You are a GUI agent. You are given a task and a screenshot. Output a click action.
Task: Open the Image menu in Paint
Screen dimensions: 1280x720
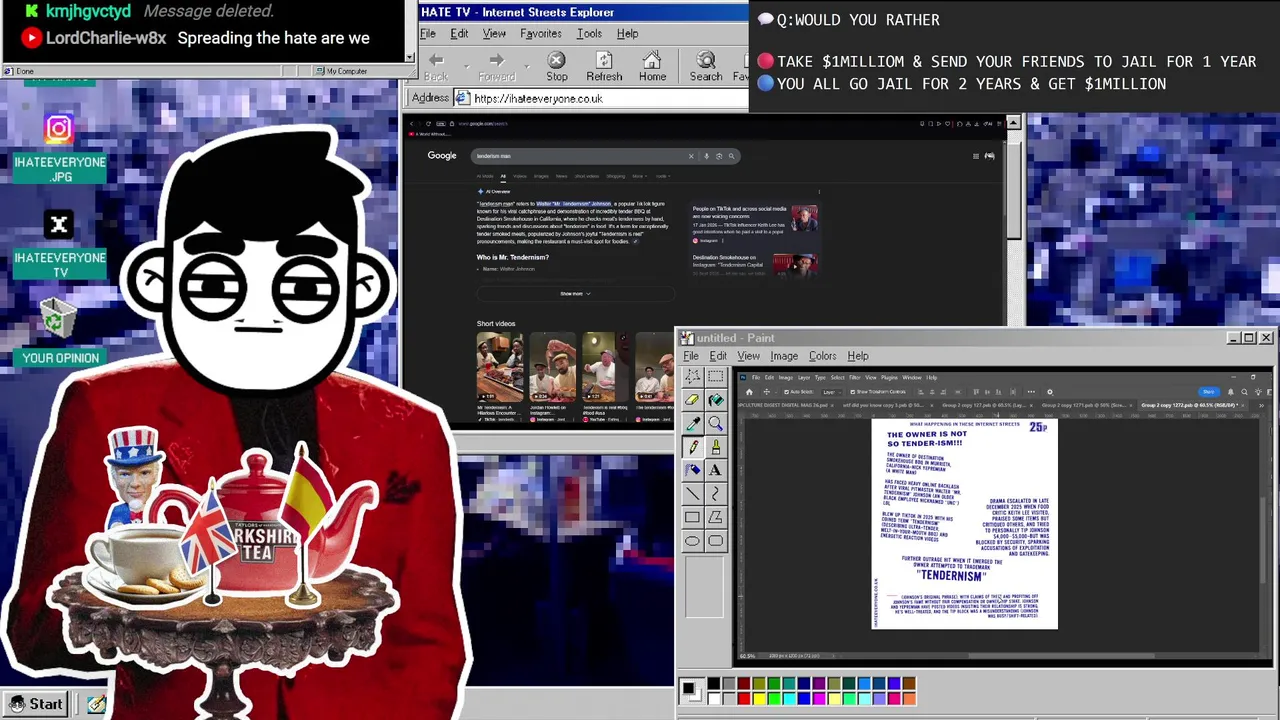784,356
